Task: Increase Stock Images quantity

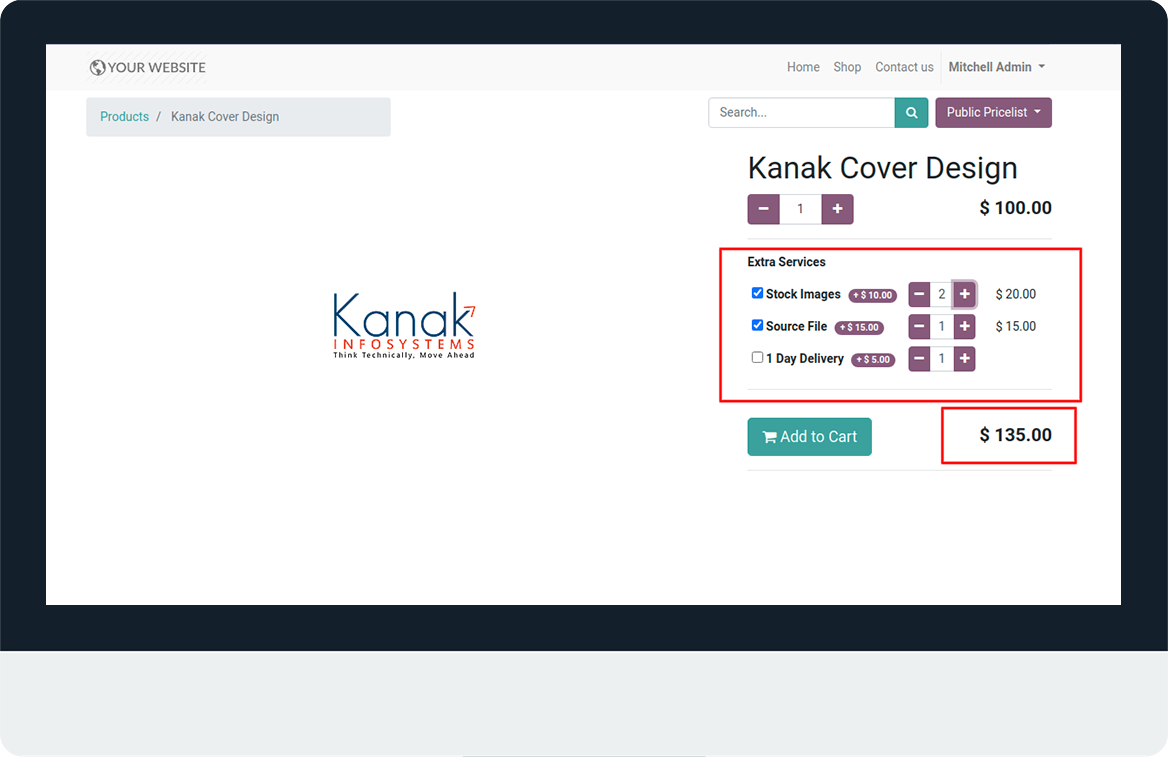Action: (965, 294)
